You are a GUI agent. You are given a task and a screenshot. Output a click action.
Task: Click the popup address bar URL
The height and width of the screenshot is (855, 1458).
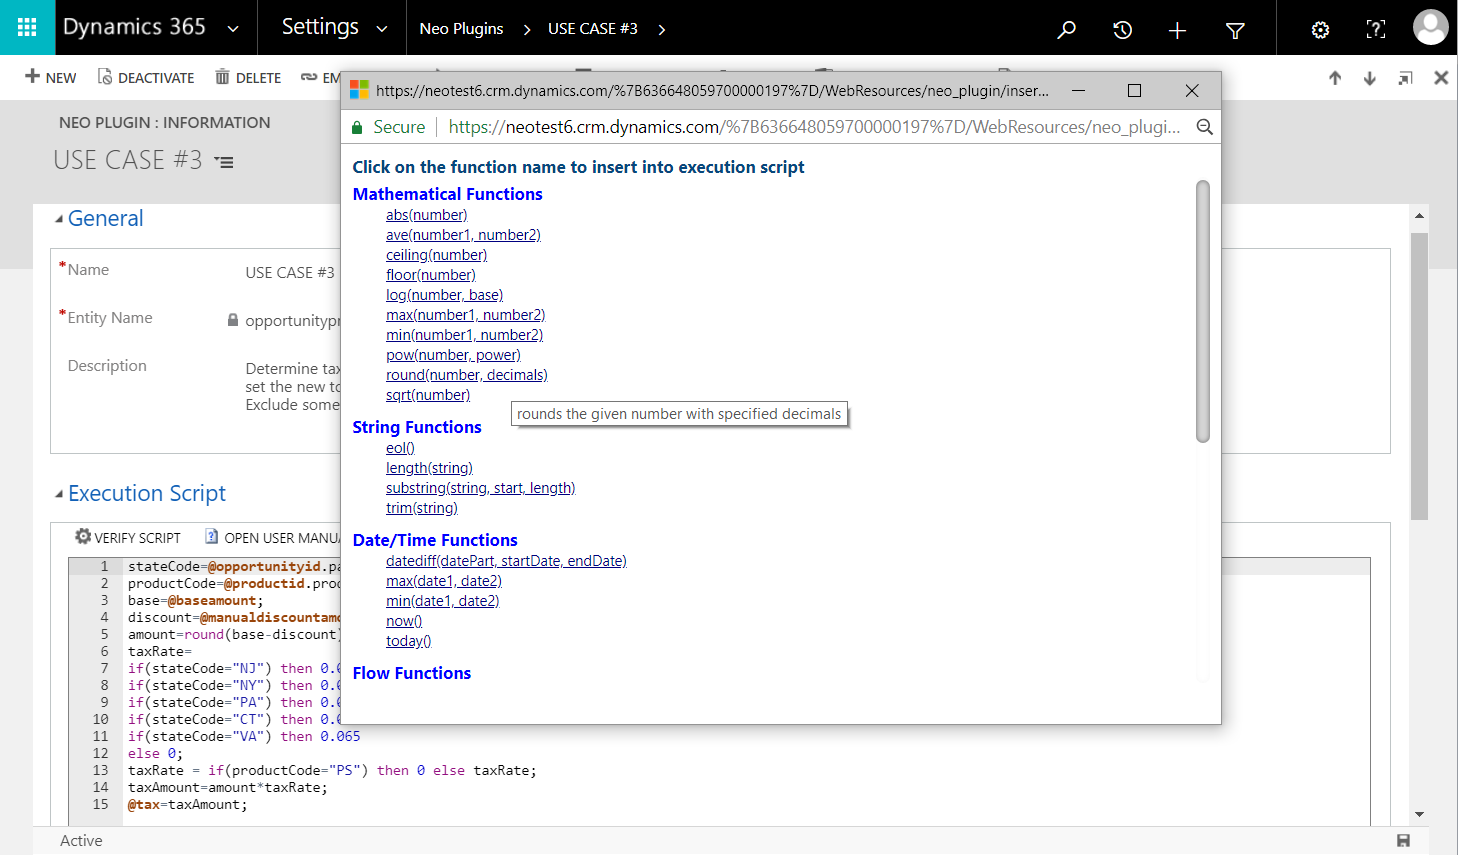[x=814, y=127]
